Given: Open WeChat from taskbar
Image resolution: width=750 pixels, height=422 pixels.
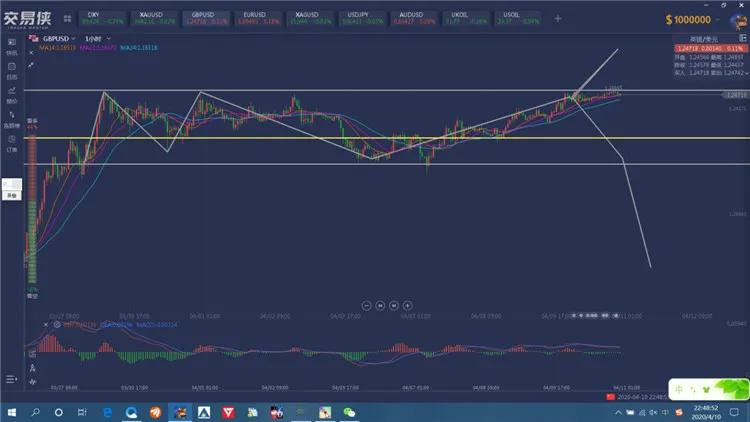Looking at the screenshot, I should [x=349, y=412].
